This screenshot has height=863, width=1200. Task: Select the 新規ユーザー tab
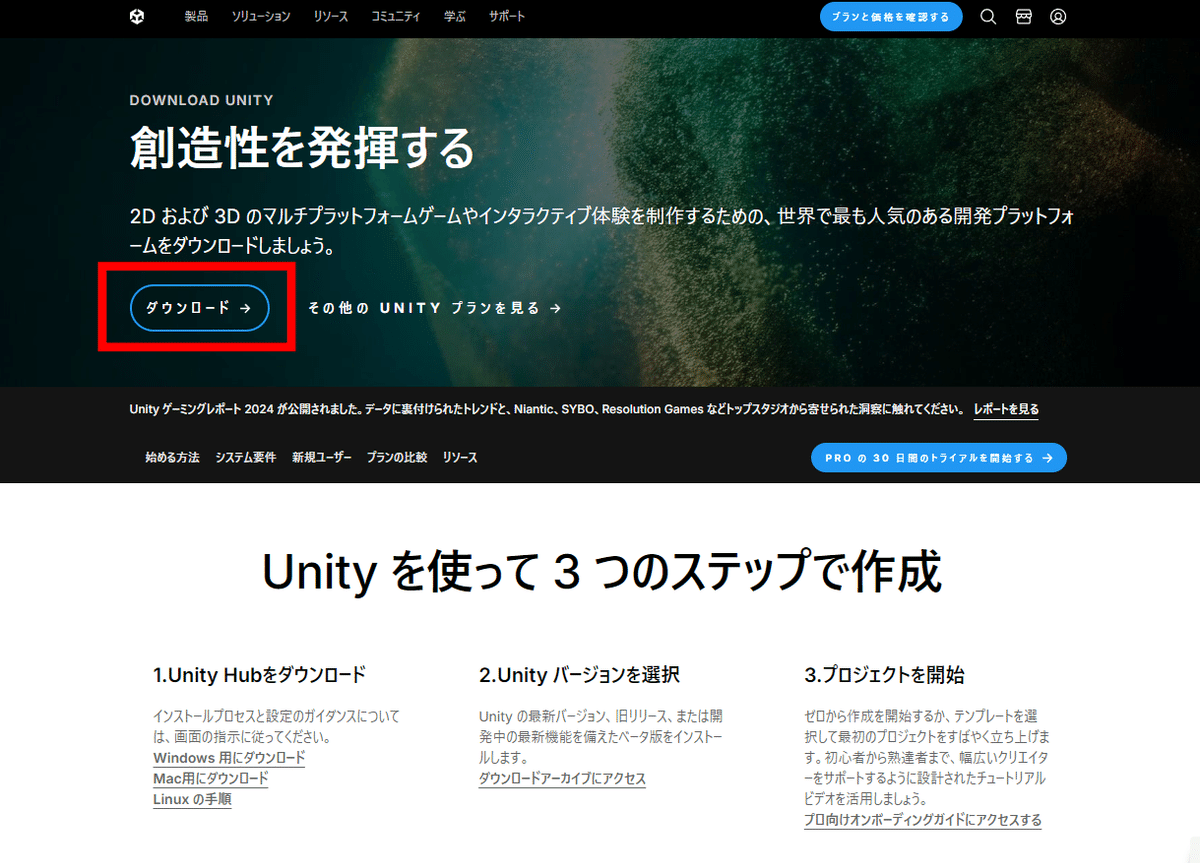click(x=322, y=457)
